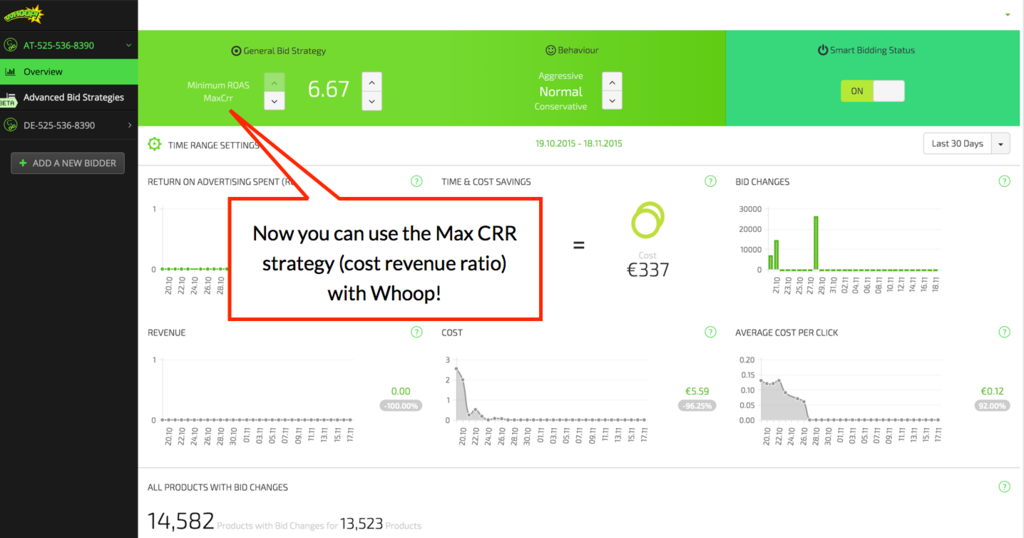The width and height of the screenshot is (1024, 538).
Task: Click the €5.59 cost value
Action: click(x=697, y=391)
